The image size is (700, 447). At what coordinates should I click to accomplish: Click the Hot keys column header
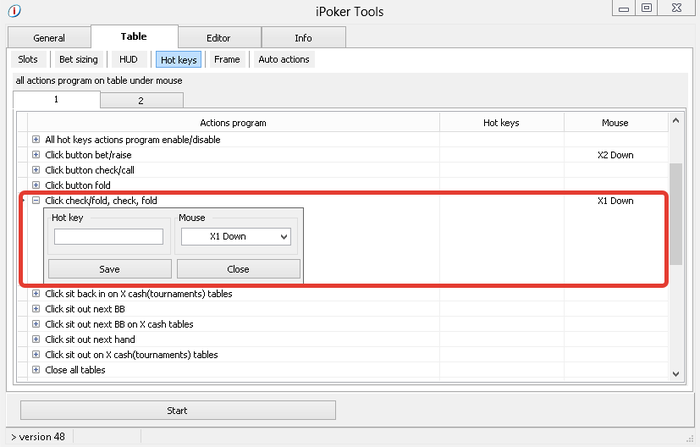pos(501,123)
